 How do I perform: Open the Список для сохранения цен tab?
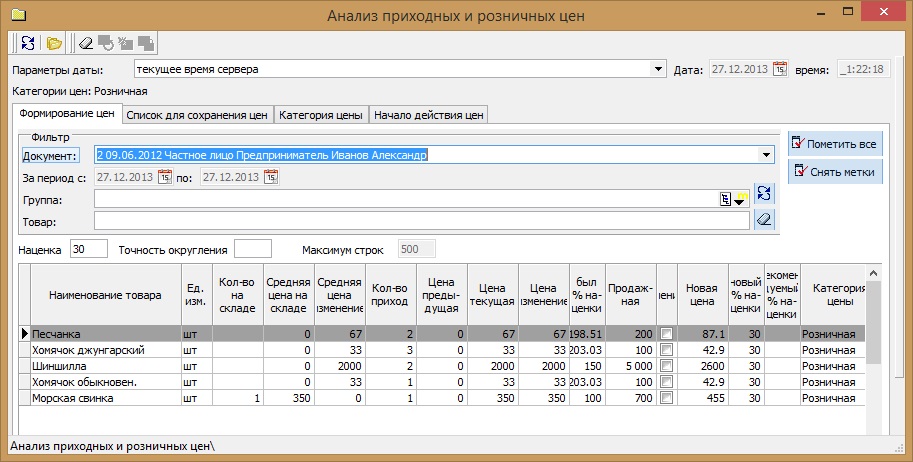(x=197, y=115)
